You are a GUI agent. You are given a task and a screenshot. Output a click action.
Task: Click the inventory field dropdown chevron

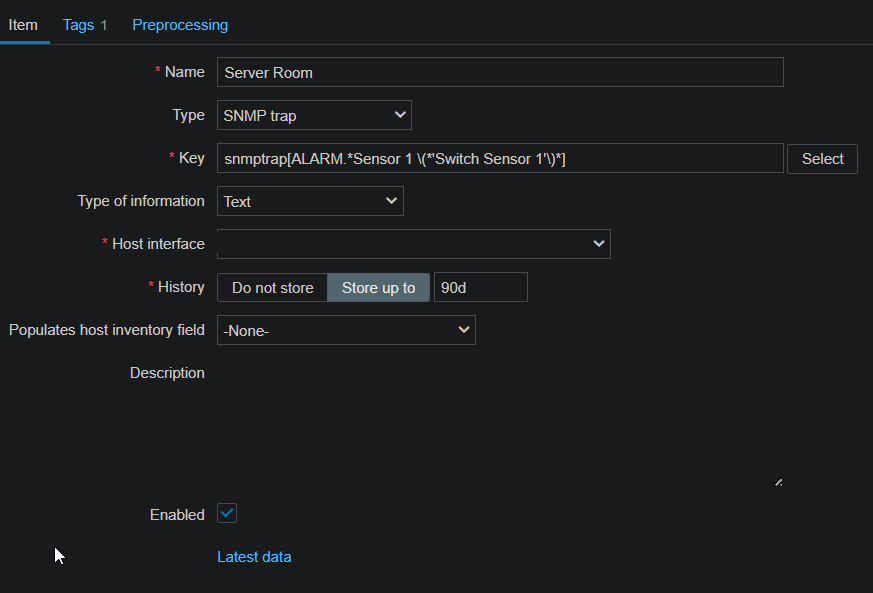point(463,330)
